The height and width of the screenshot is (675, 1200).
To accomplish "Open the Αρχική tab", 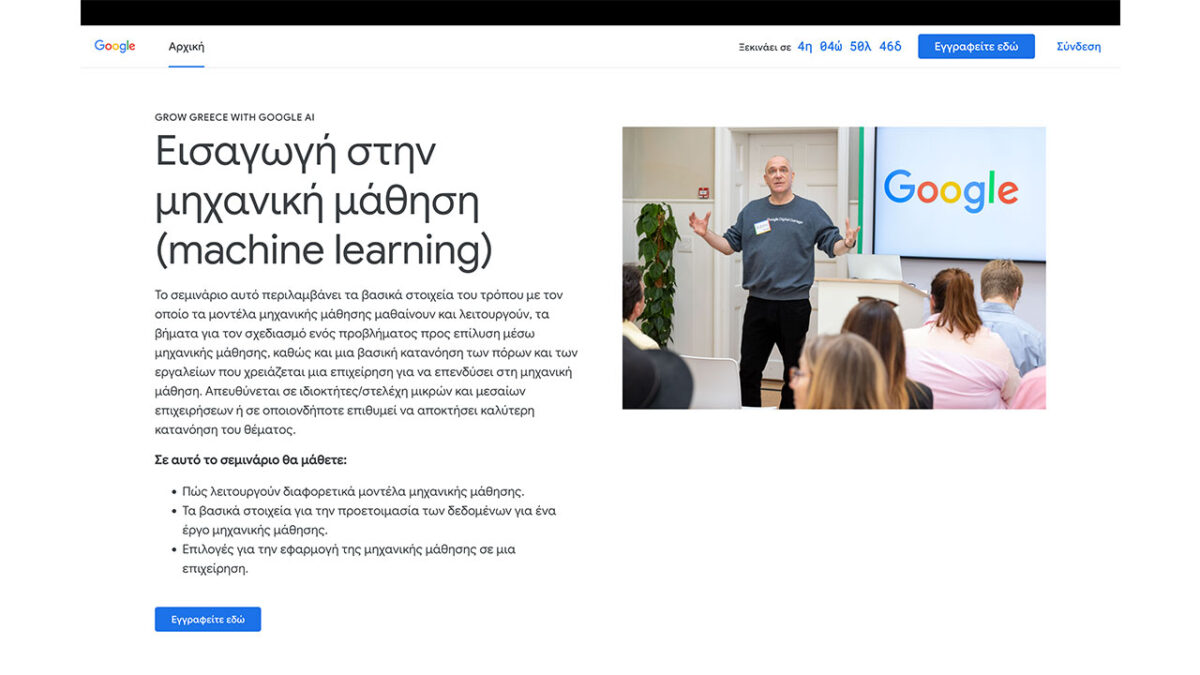I will pyautogui.click(x=186, y=47).
